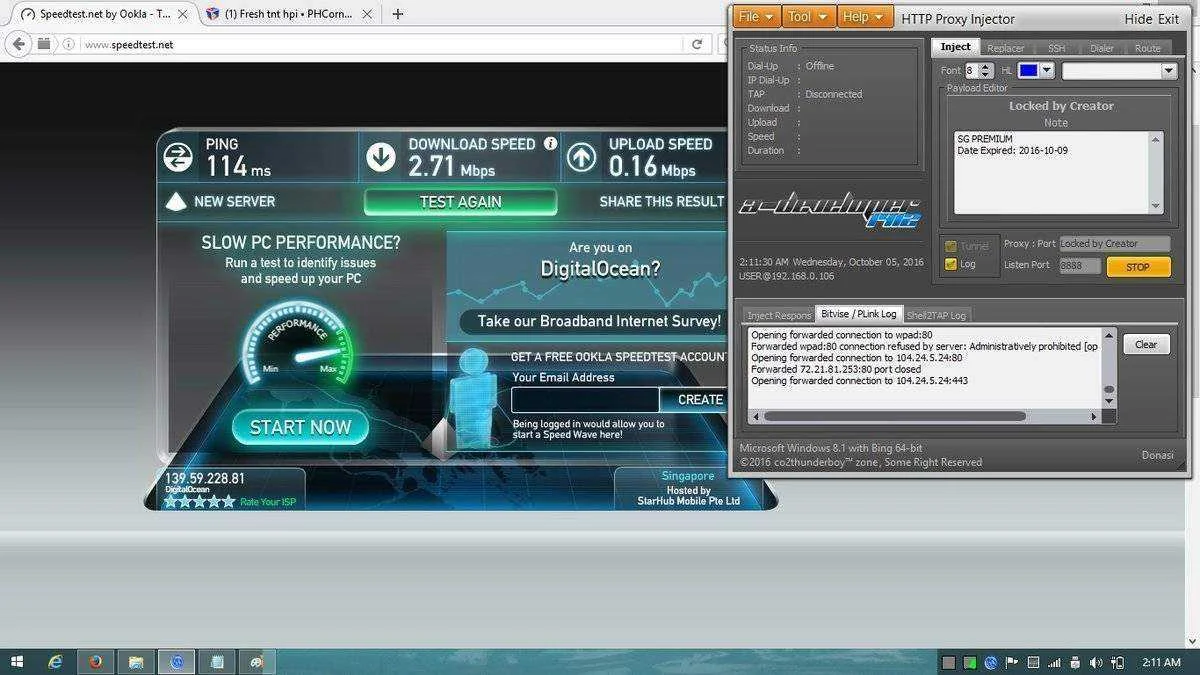This screenshot has width=1200, height=675.
Task: Open the notepad-like taskbar app icon
Action: point(217,662)
